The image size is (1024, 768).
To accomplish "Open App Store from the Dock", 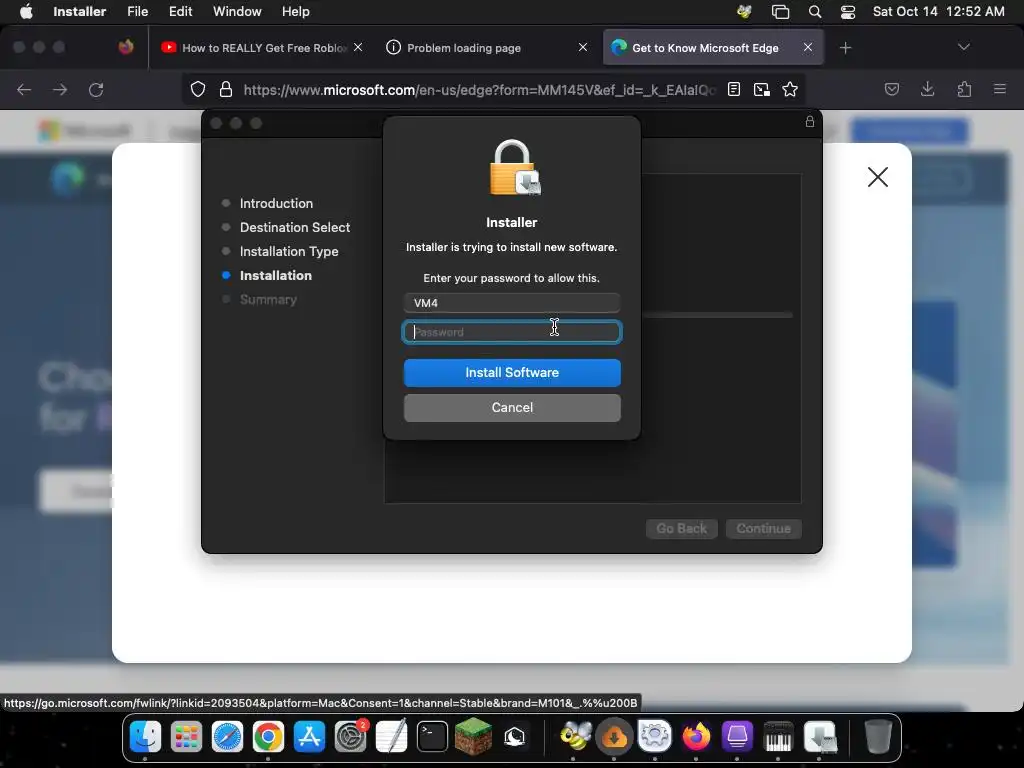I will coord(310,737).
